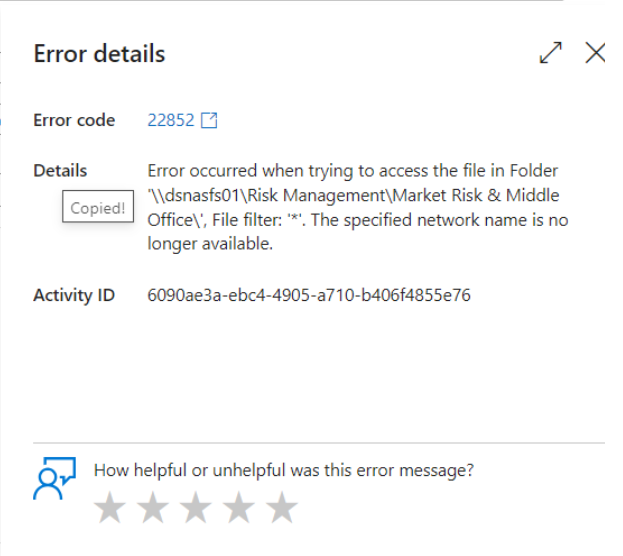The height and width of the screenshot is (556, 623).
Task: Click the dsnasfs01 folder path in details
Action: (354, 195)
